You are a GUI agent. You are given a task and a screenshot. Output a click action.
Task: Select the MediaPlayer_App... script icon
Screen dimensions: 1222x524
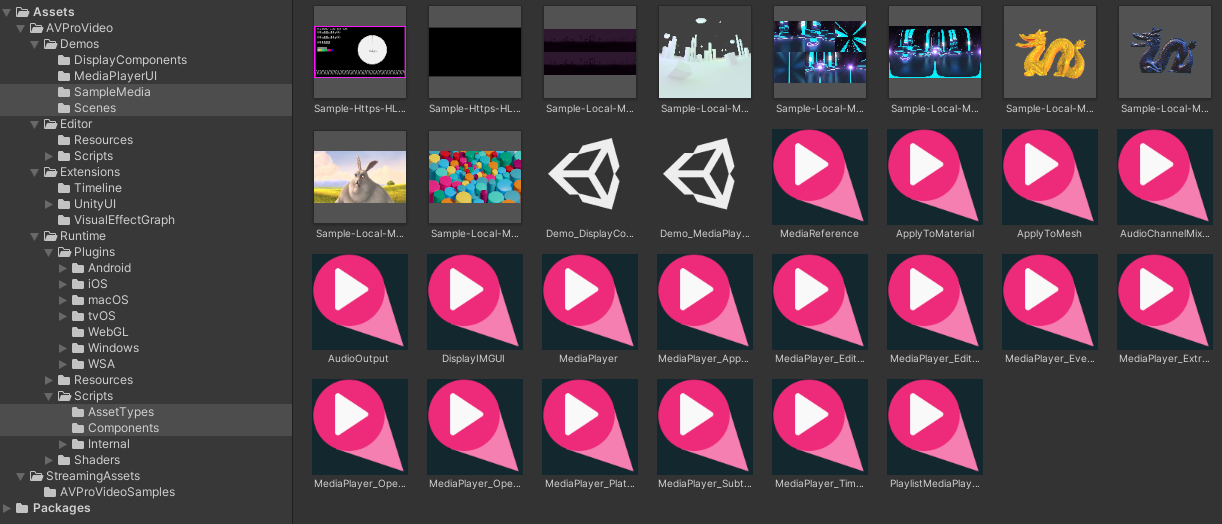point(704,301)
